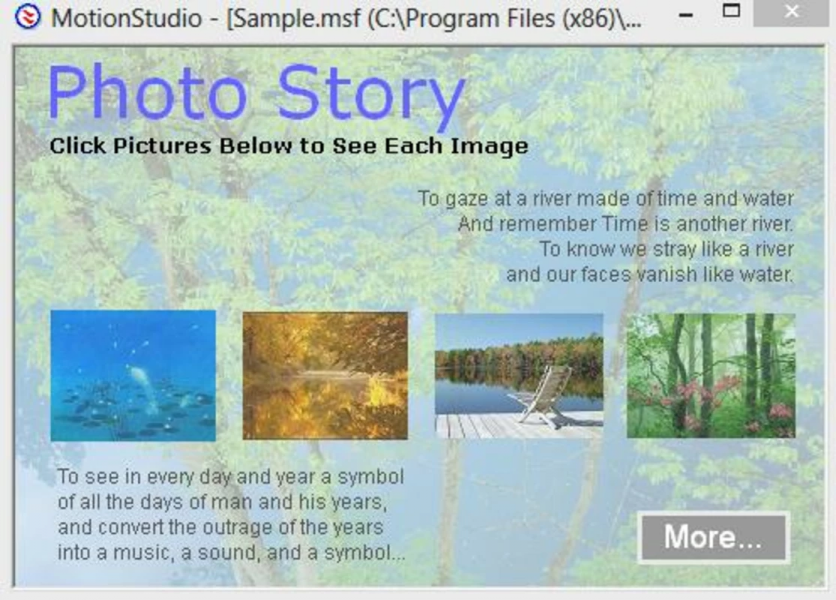The image size is (836, 600).
Task: Select the golden autumn trees picture
Action: pos(325,375)
